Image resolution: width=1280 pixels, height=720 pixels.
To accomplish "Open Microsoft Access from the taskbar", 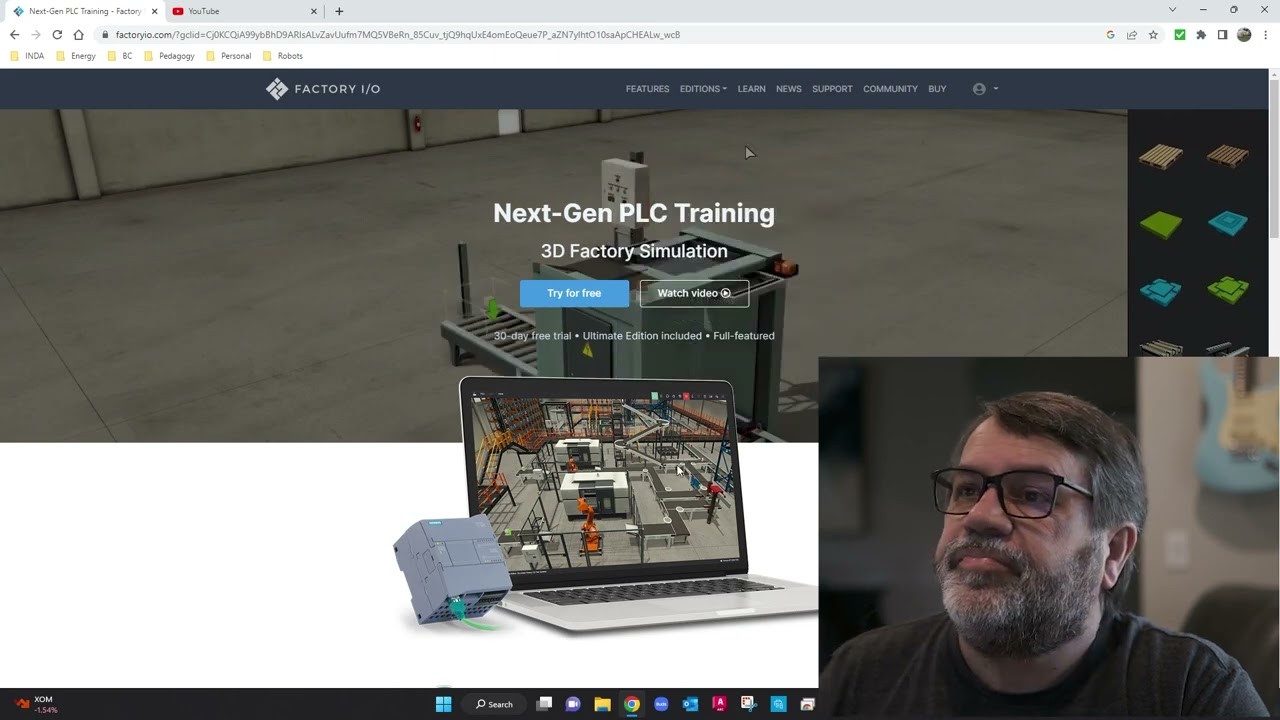I will coord(719,704).
